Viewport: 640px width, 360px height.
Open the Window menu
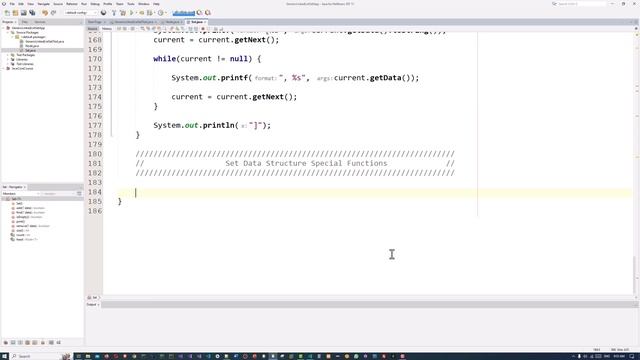coord(144,4)
